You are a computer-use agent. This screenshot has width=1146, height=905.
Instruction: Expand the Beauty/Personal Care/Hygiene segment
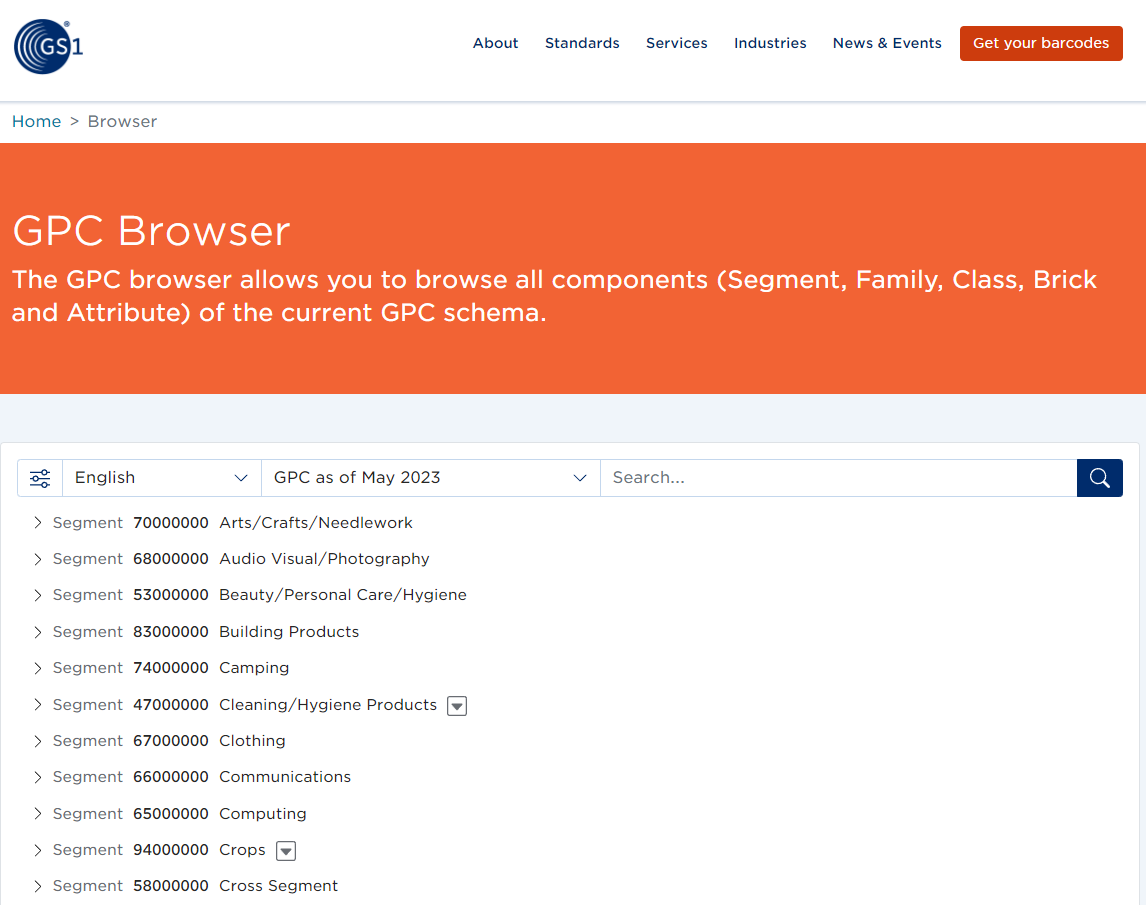coord(37,595)
